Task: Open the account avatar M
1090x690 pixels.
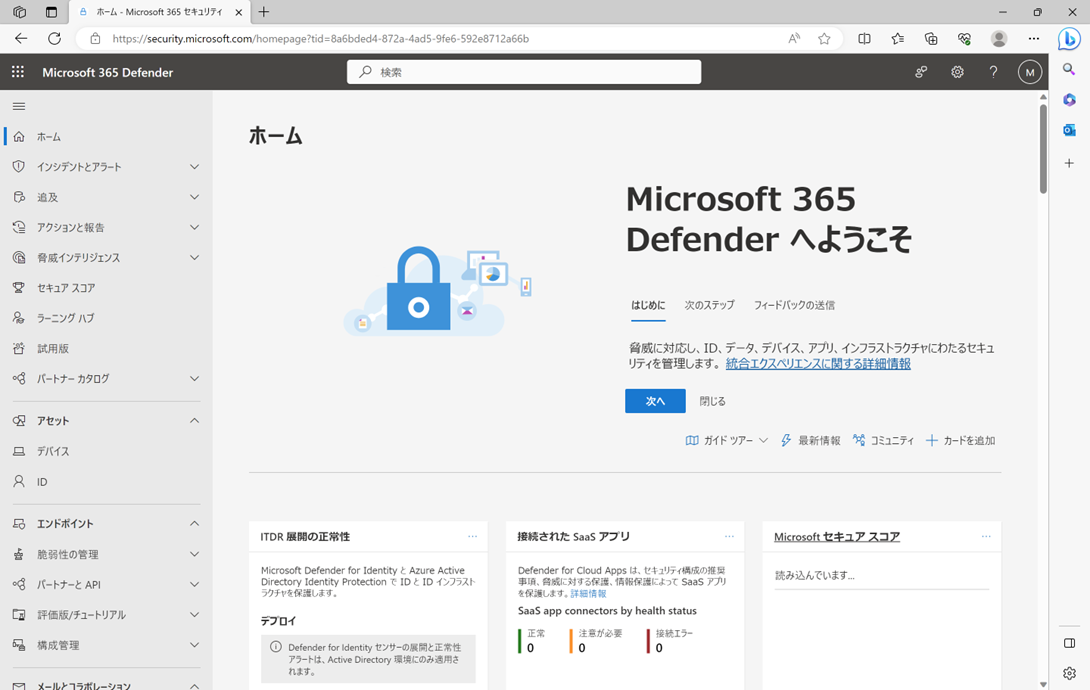Action: tap(1030, 72)
